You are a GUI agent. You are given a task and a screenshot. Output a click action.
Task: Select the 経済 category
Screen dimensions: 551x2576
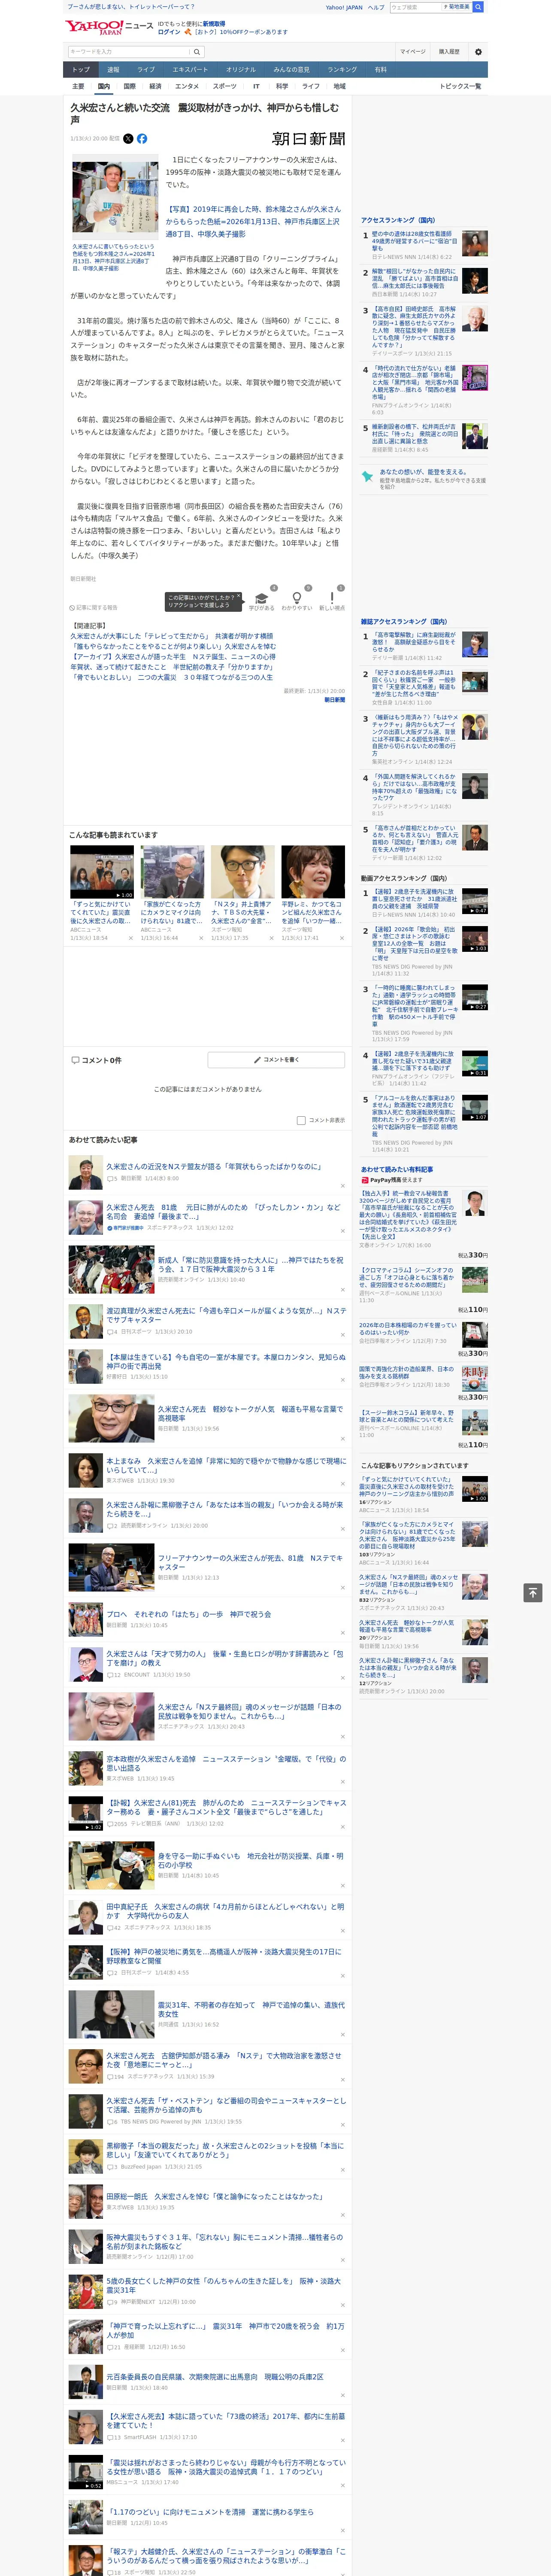(x=155, y=86)
